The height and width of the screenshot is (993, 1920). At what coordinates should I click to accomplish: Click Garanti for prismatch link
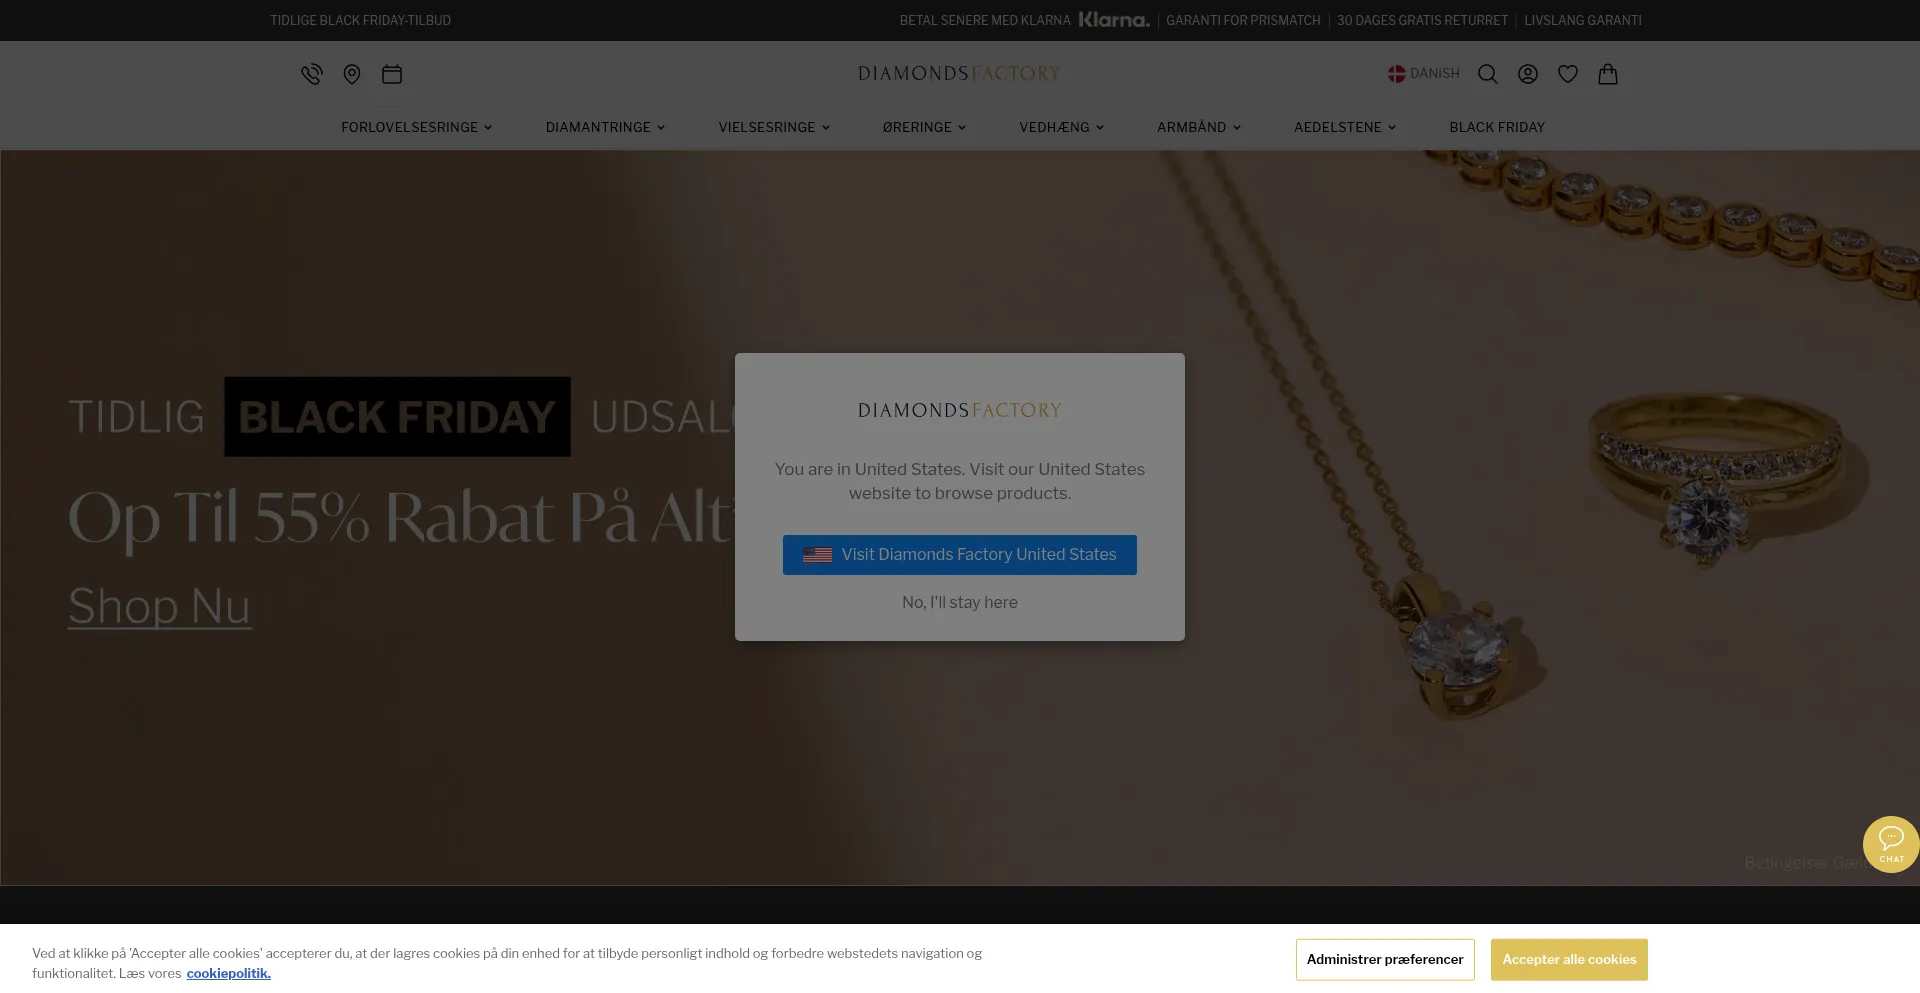[1243, 20]
